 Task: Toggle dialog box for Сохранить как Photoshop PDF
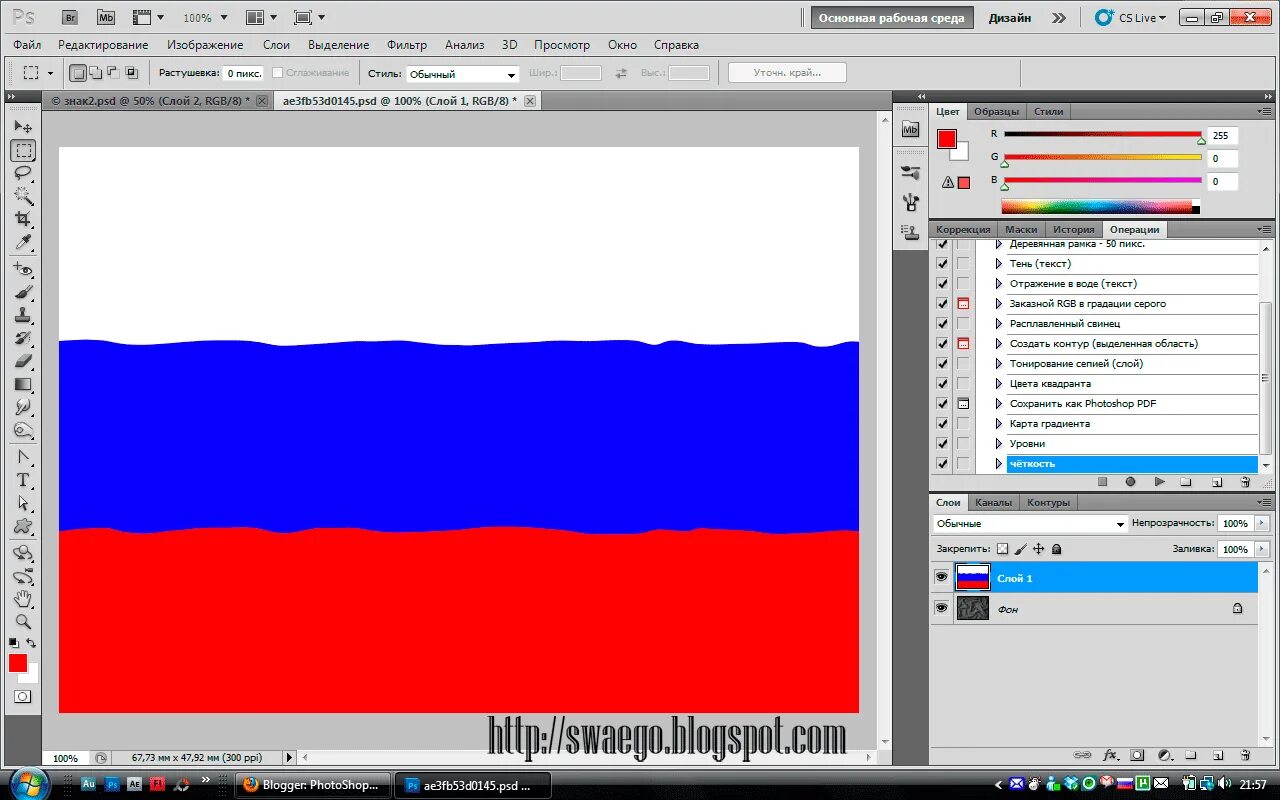click(x=963, y=404)
